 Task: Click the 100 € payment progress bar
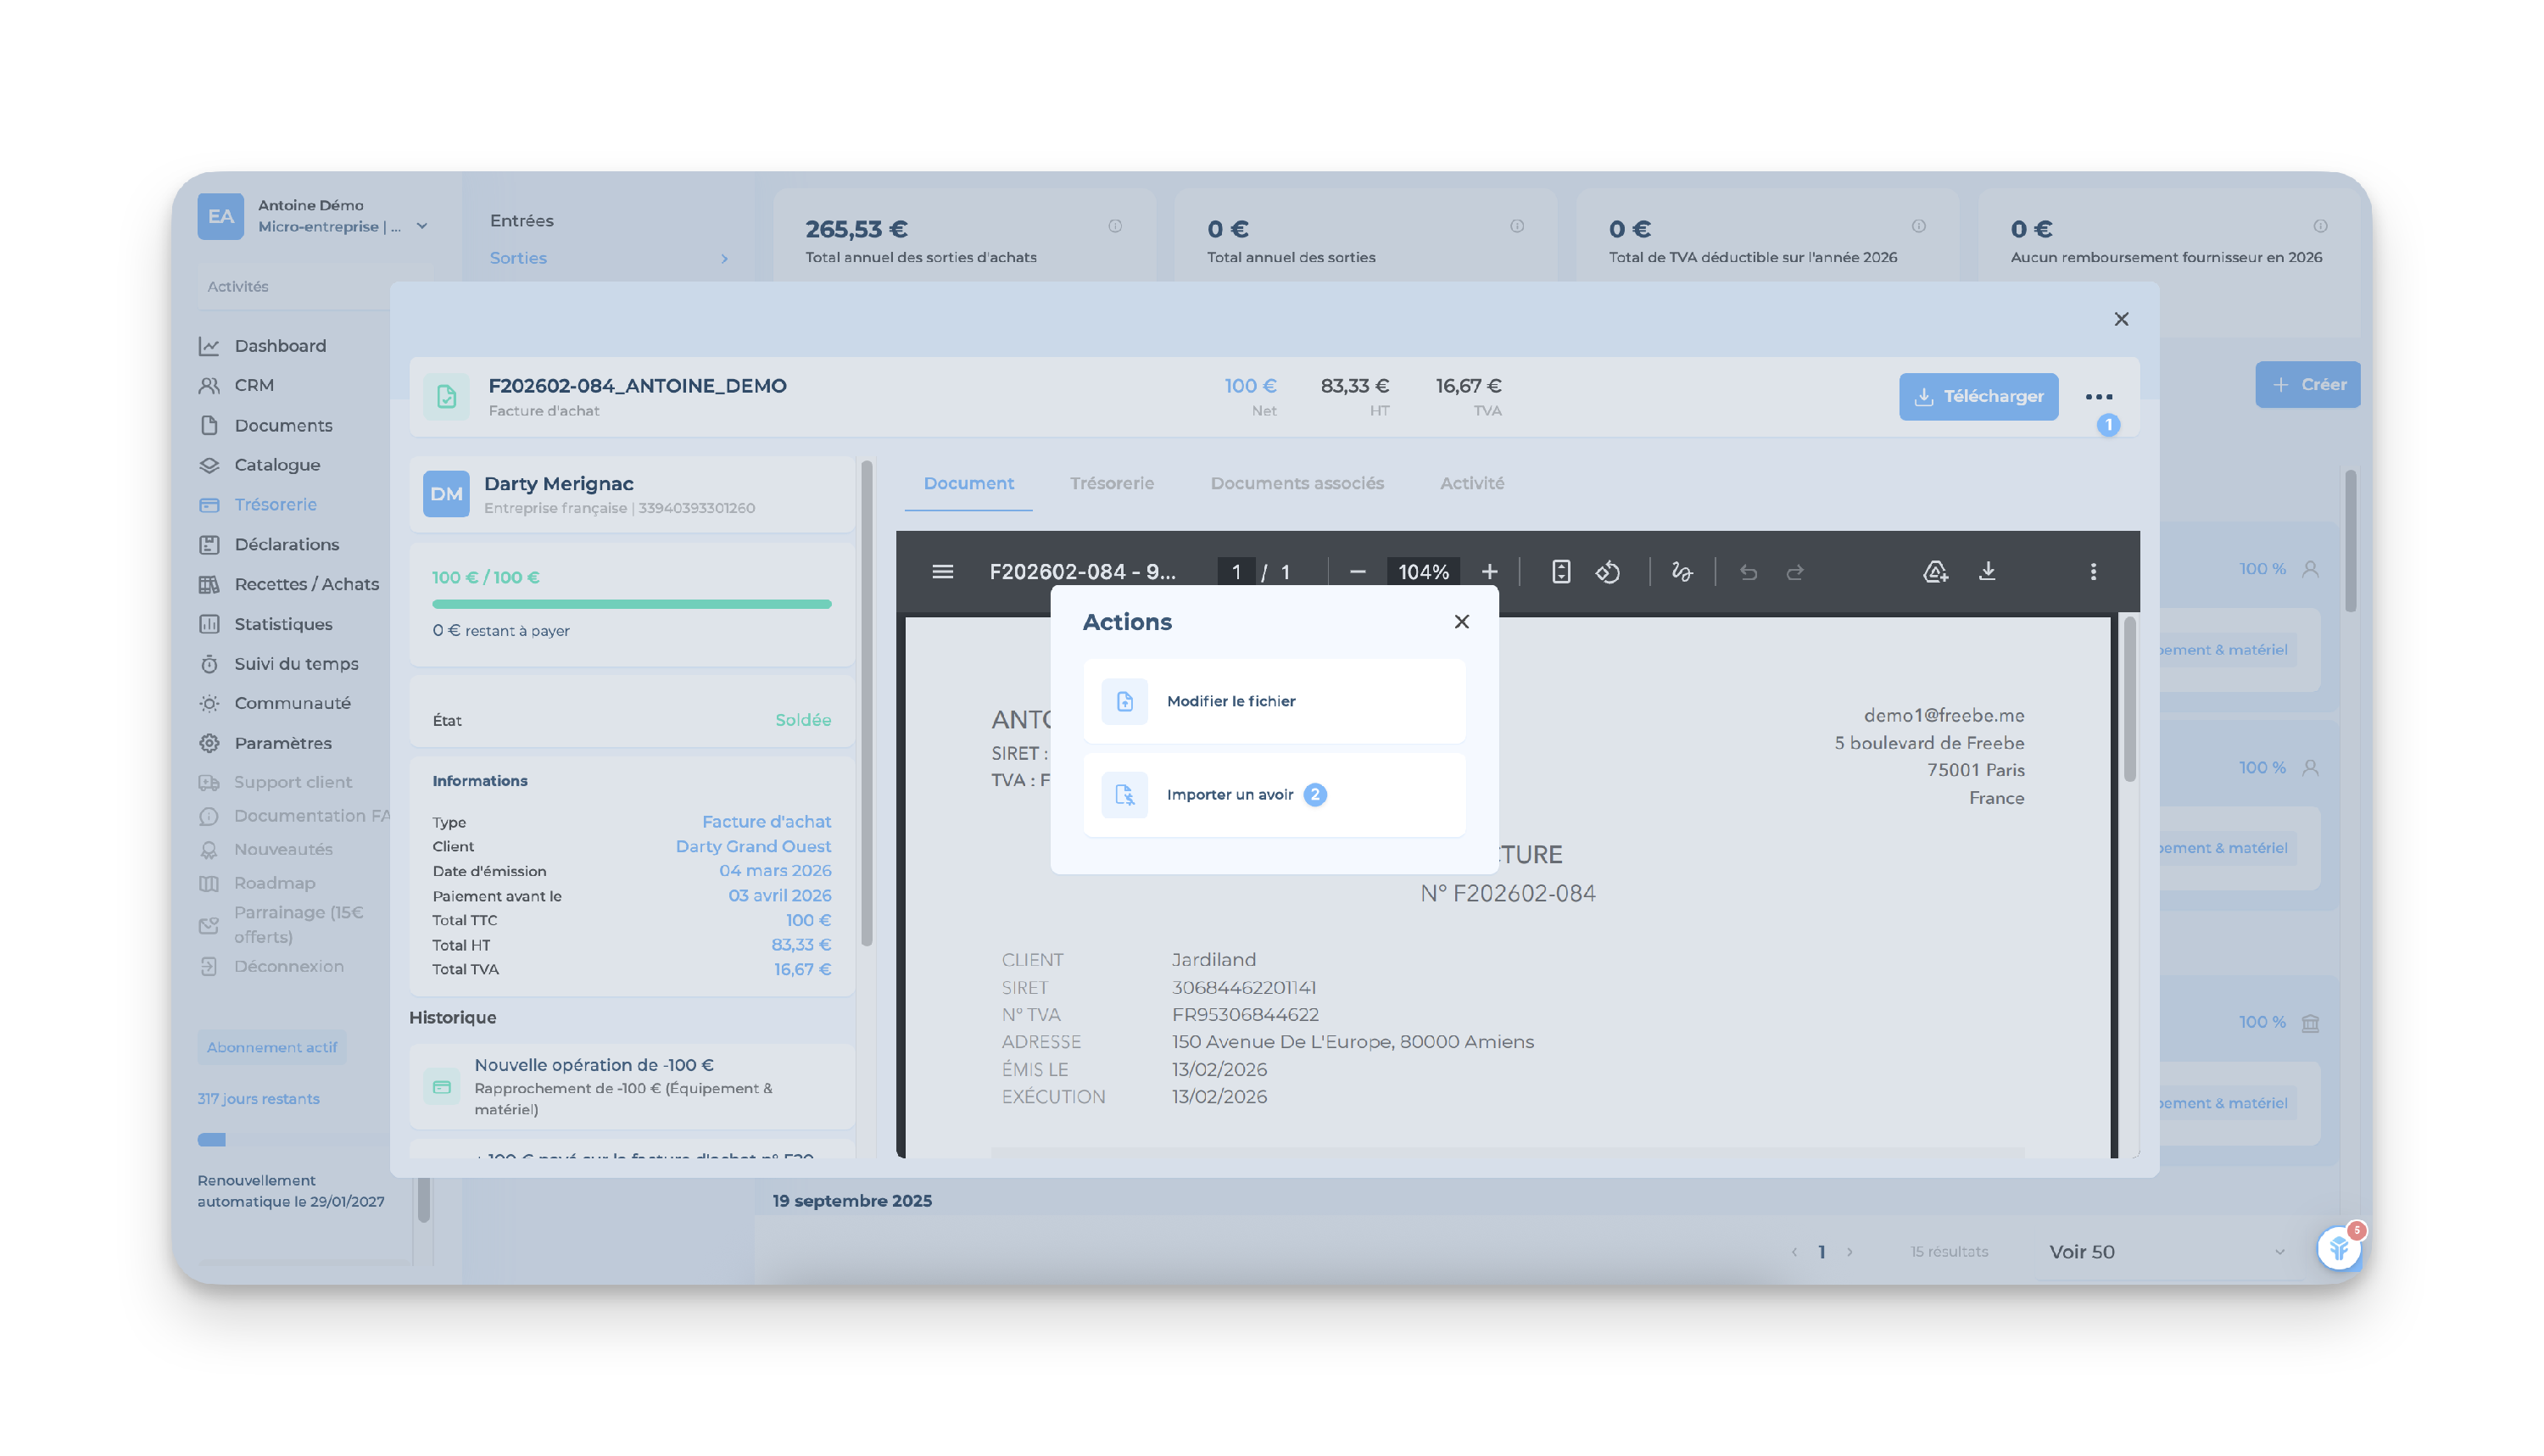tap(631, 604)
